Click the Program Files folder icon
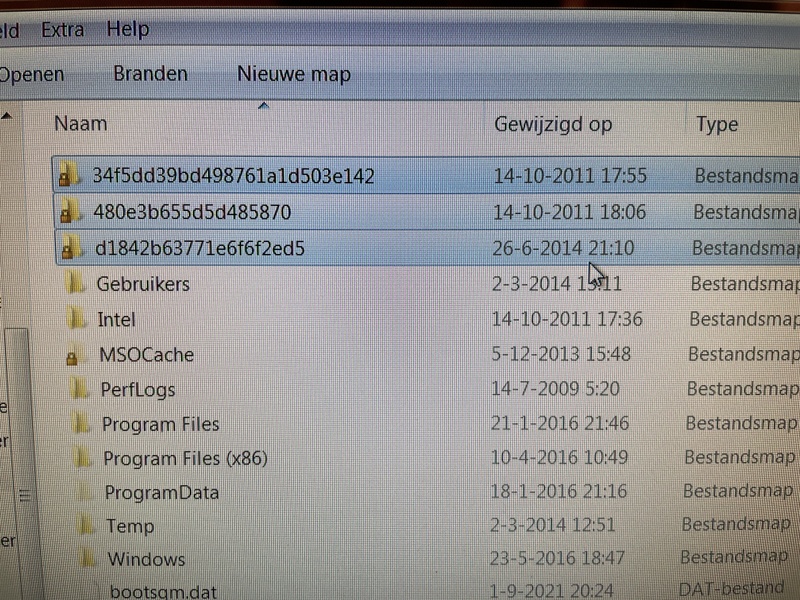Viewport: 800px width, 600px height. (81, 423)
